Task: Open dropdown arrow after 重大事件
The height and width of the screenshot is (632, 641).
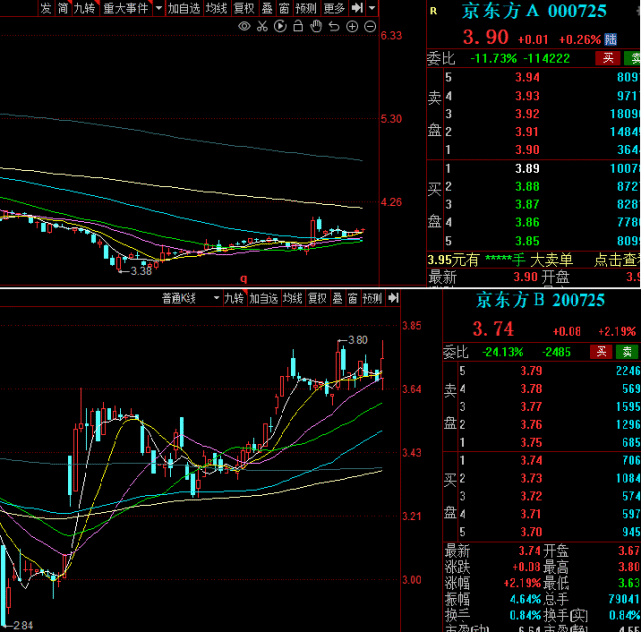Action: pyautogui.click(x=159, y=8)
